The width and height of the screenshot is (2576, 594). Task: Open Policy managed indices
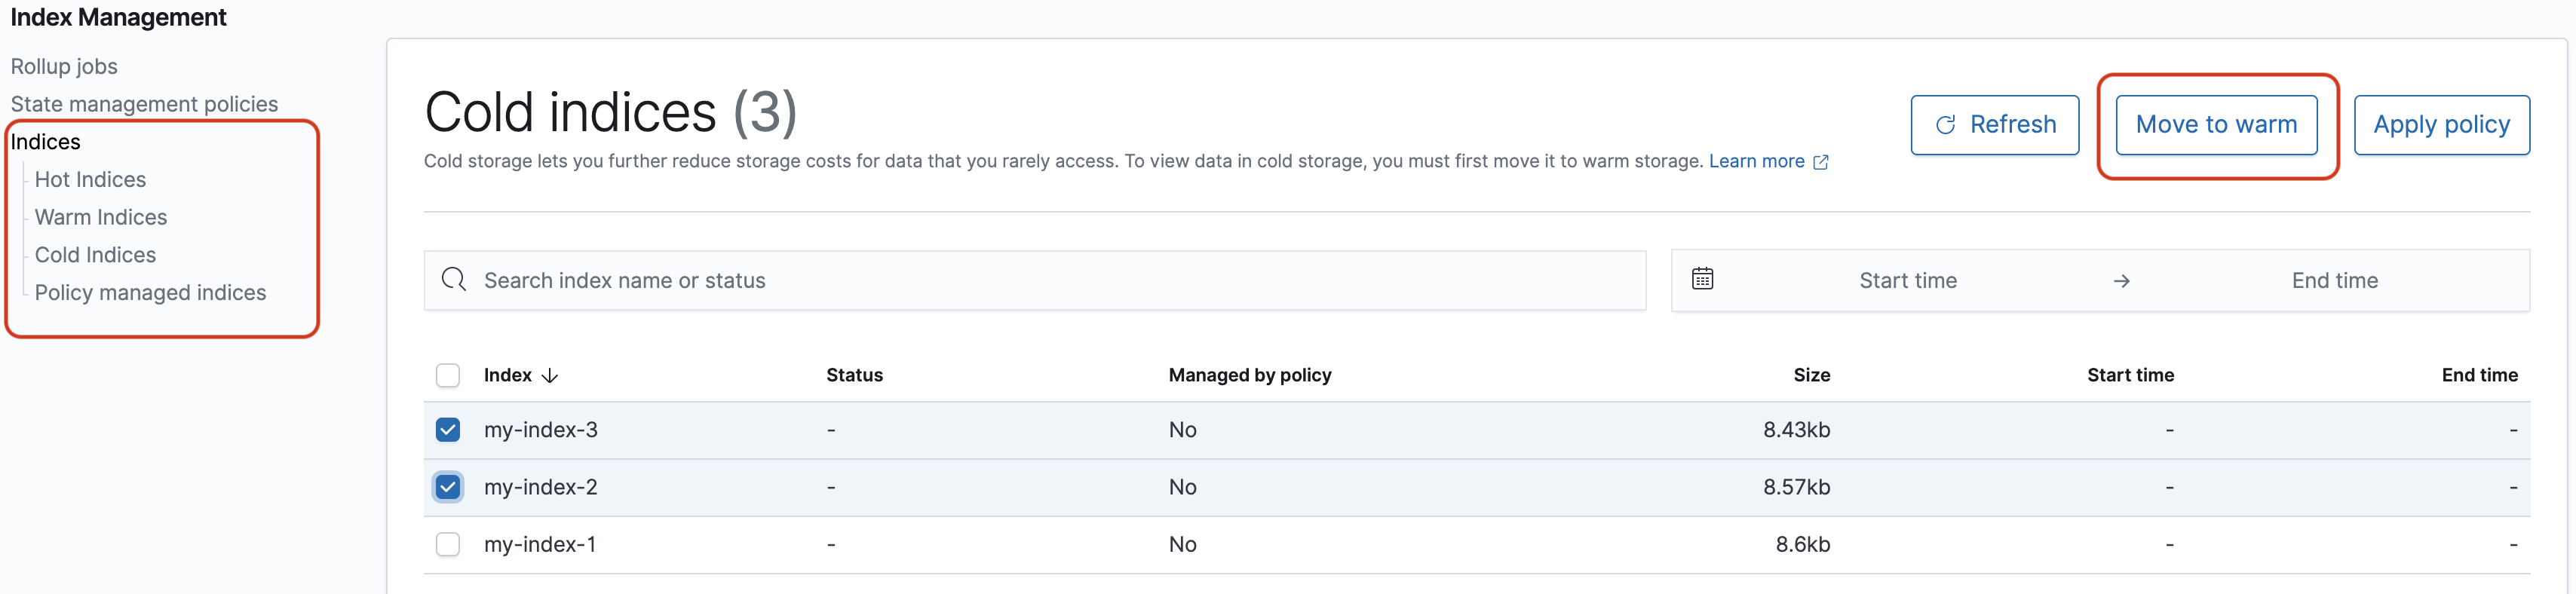150,293
